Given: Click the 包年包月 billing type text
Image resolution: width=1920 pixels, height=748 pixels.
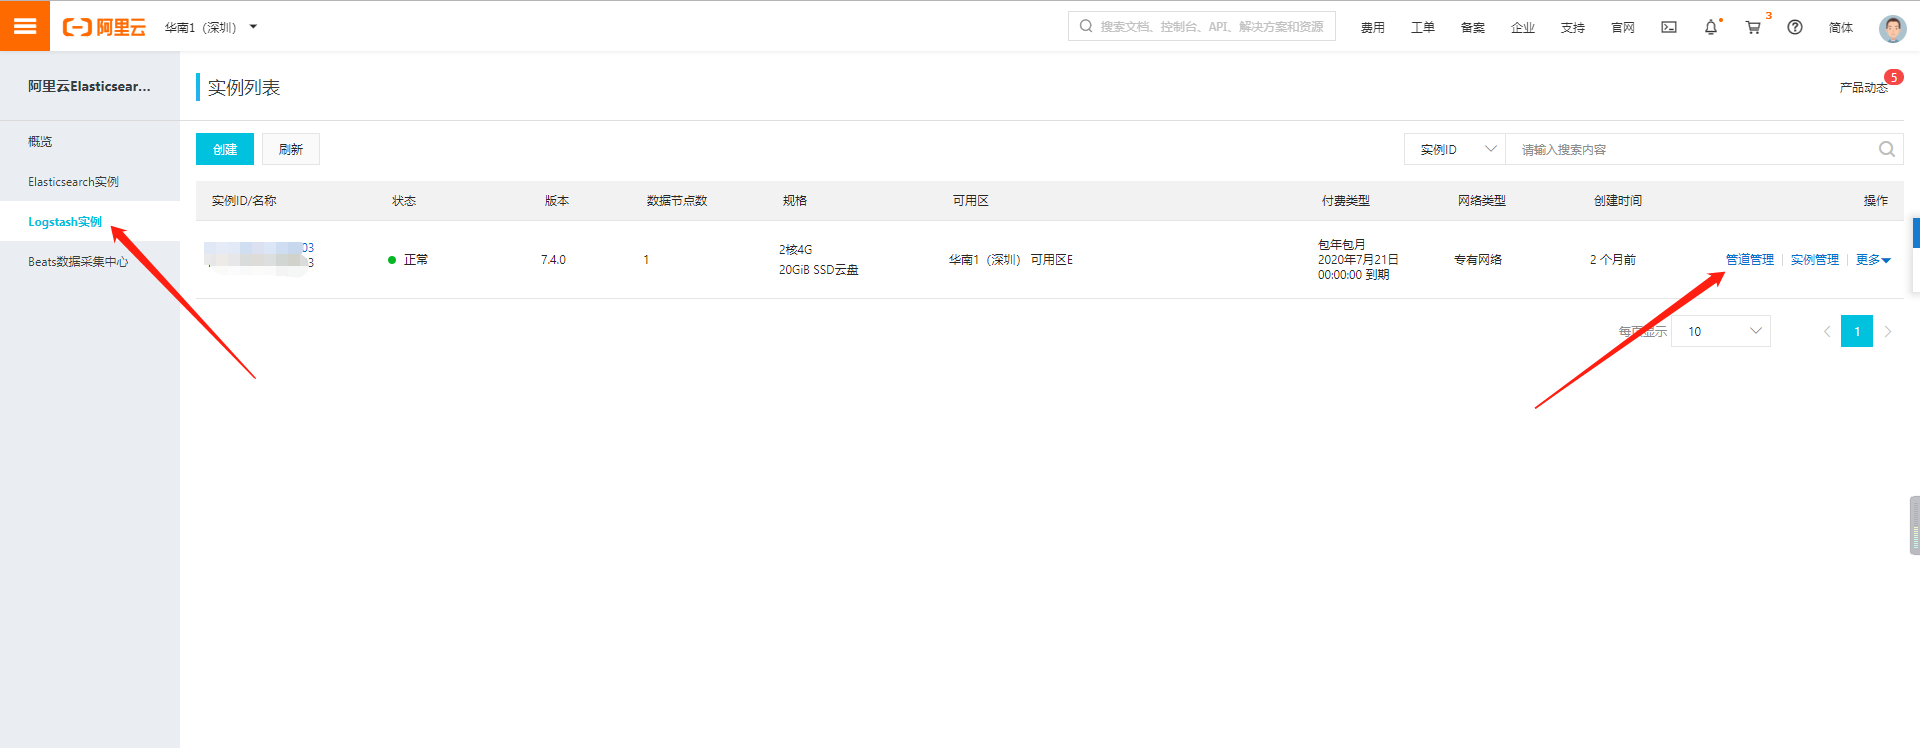Looking at the screenshot, I should [1341, 244].
